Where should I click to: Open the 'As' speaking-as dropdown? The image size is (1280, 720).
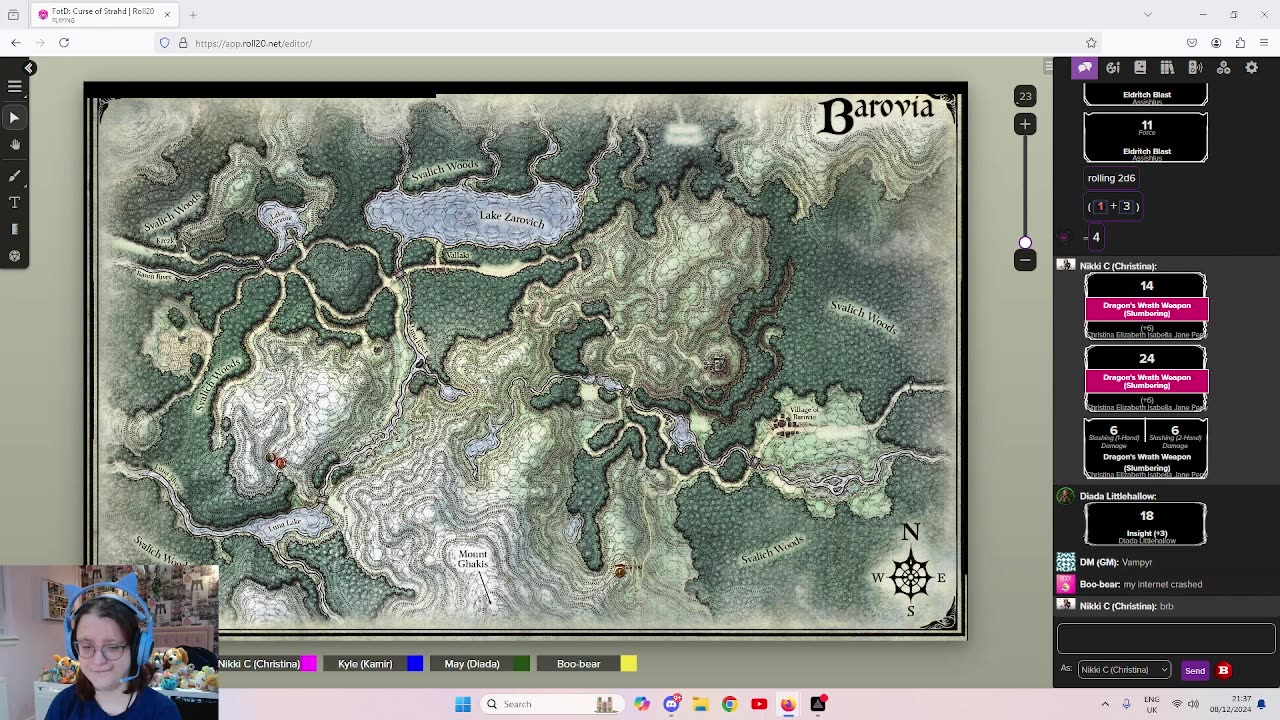1124,670
